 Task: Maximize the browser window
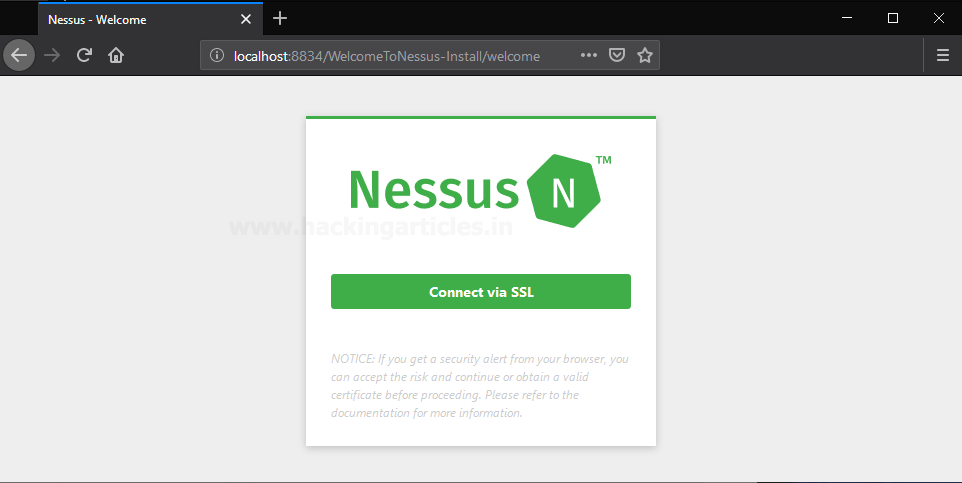pyautogui.click(x=893, y=18)
